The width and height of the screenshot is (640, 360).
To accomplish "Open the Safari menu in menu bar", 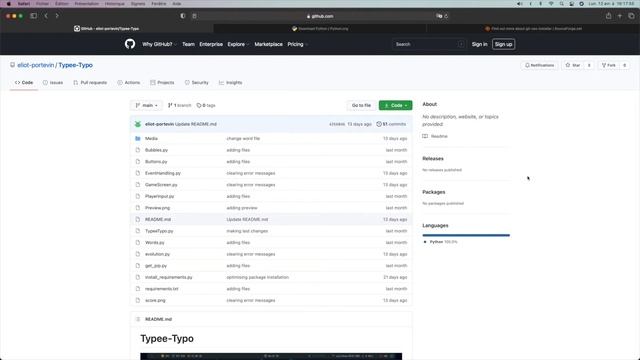I will 23,4.
